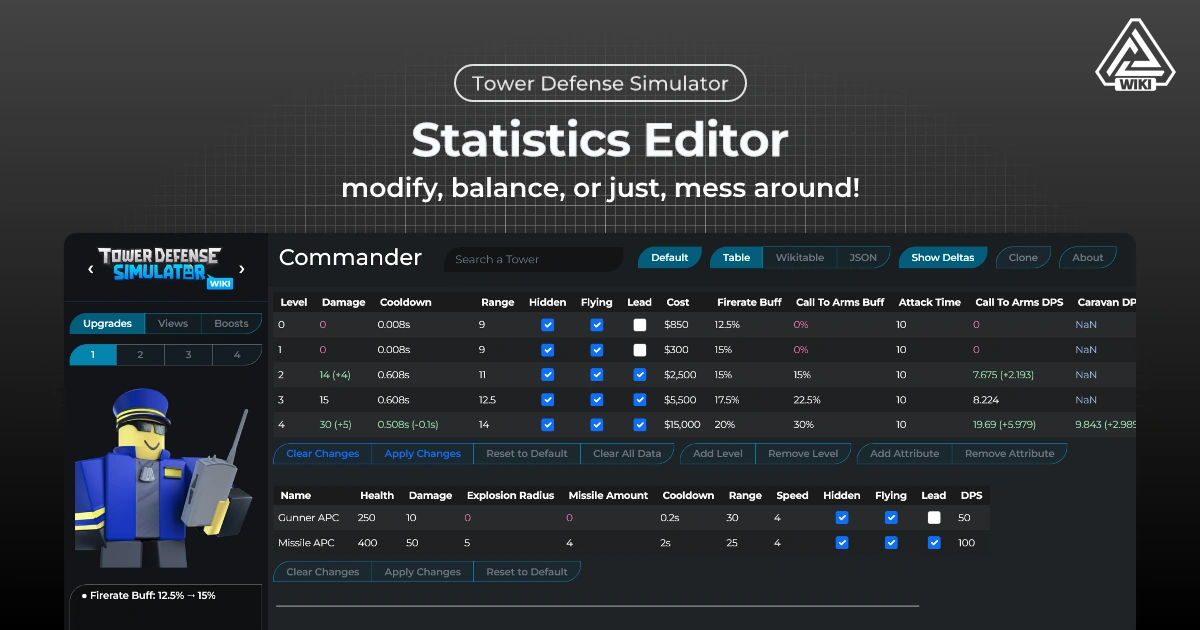Select the next tower with right arrow
1200x630 pixels.
(x=241, y=268)
